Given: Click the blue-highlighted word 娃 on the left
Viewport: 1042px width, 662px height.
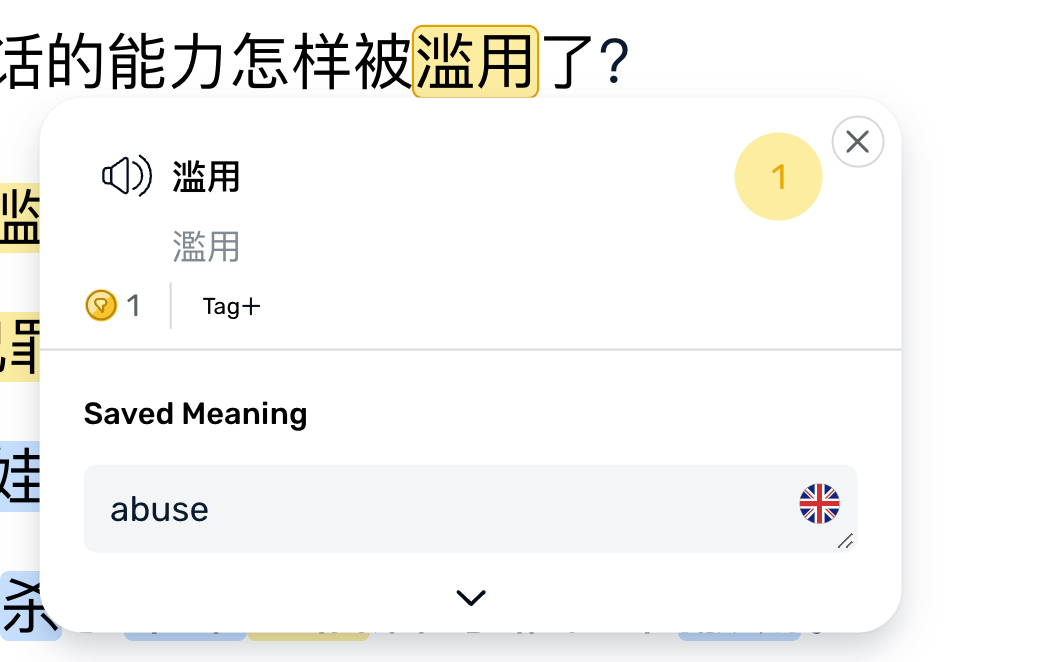Looking at the screenshot, I should 20,476.
